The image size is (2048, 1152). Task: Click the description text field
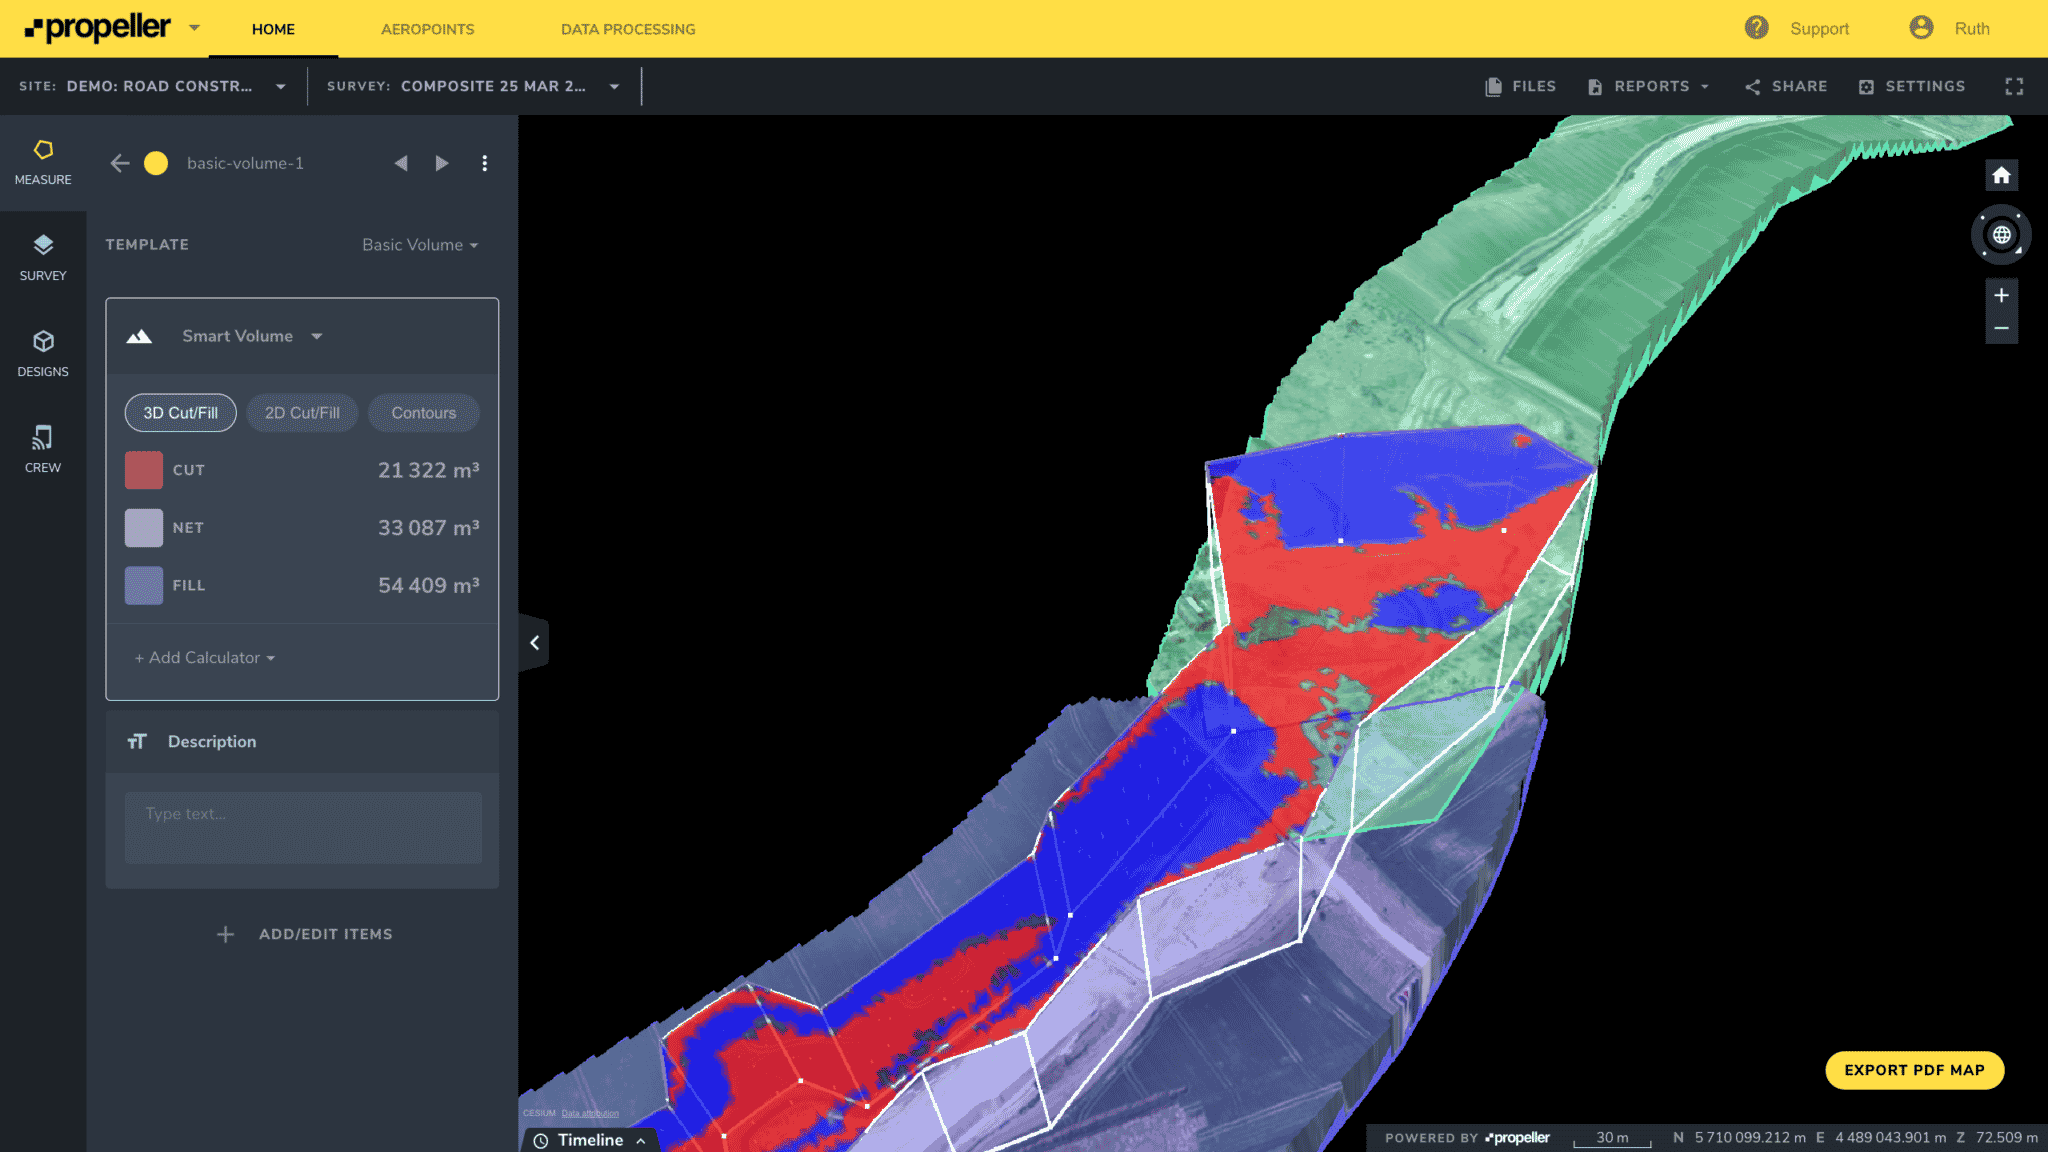click(303, 827)
